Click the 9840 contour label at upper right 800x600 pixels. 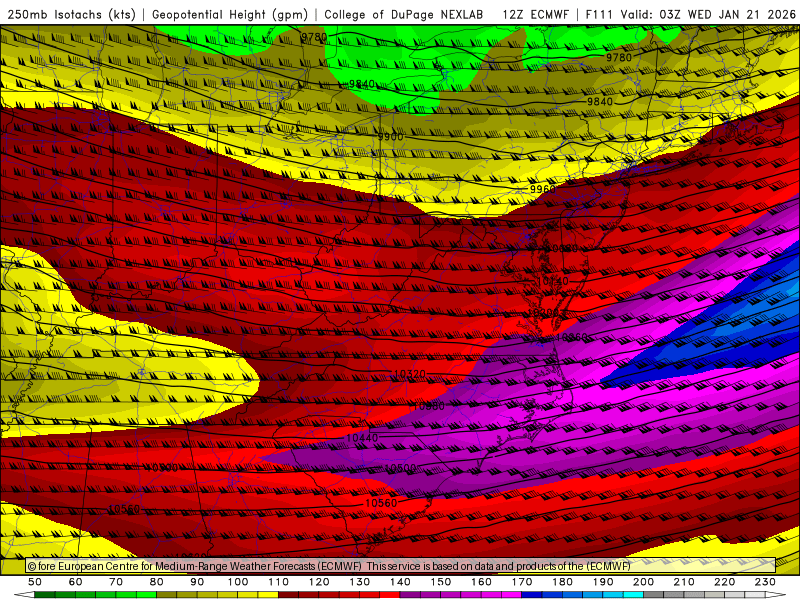599,102
